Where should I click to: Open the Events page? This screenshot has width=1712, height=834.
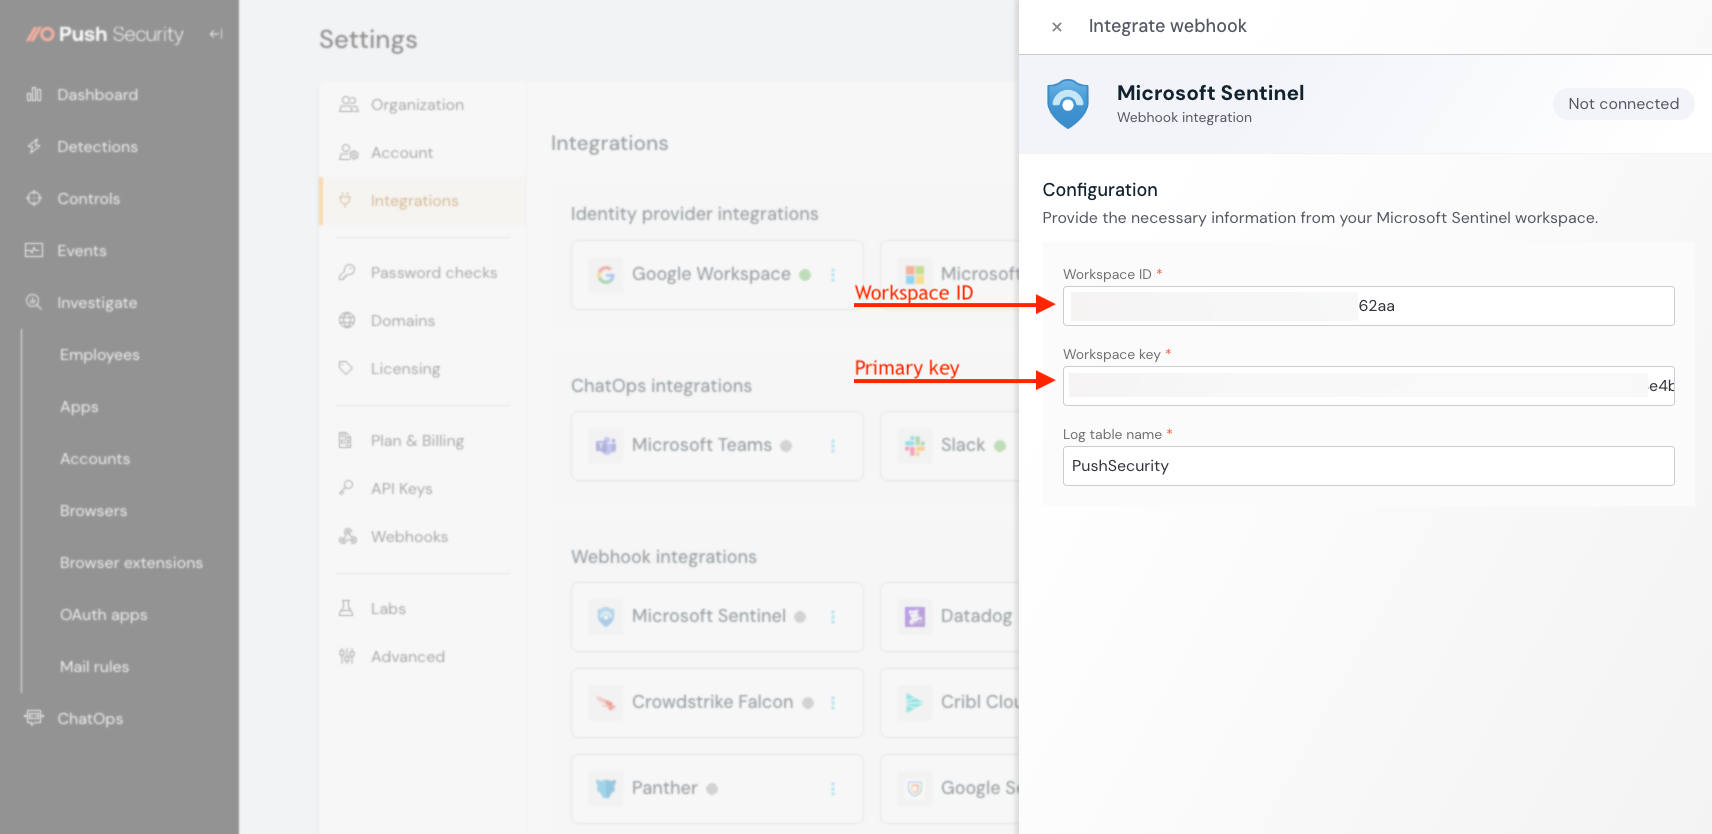81,251
